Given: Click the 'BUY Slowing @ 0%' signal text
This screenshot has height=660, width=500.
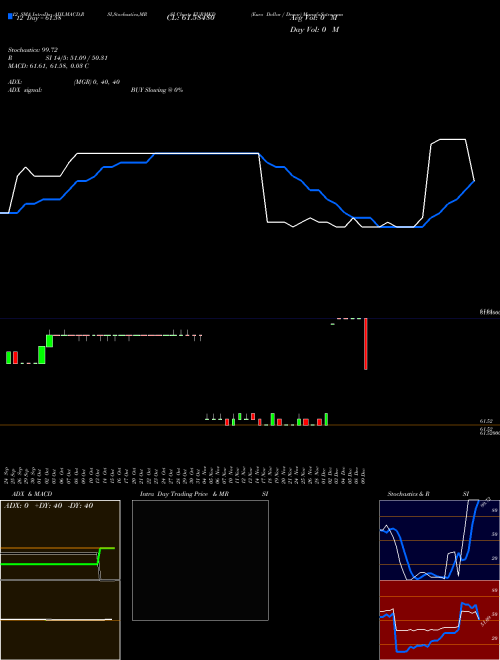Looking at the screenshot, I should tap(157, 90).
